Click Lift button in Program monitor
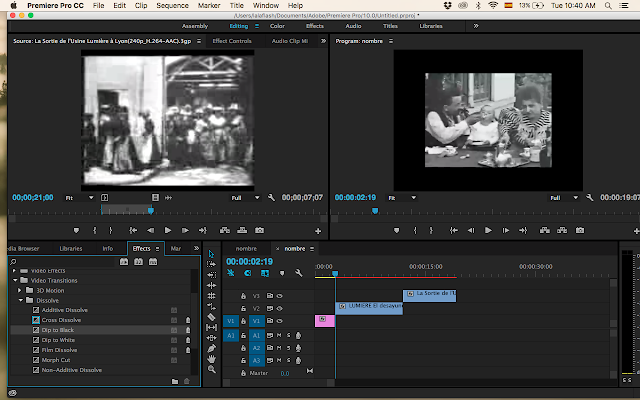The width and height of the screenshot is (640, 400). [x=545, y=231]
